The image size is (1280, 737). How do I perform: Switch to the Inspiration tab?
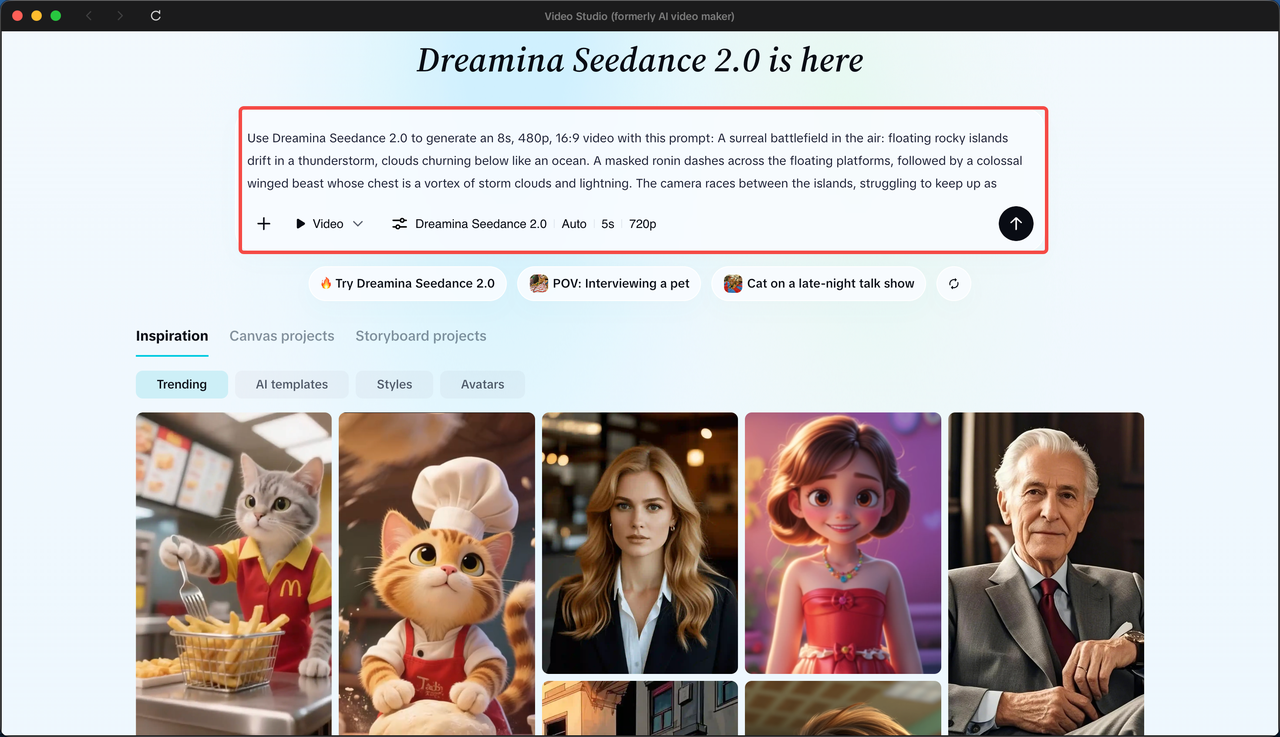[172, 336]
